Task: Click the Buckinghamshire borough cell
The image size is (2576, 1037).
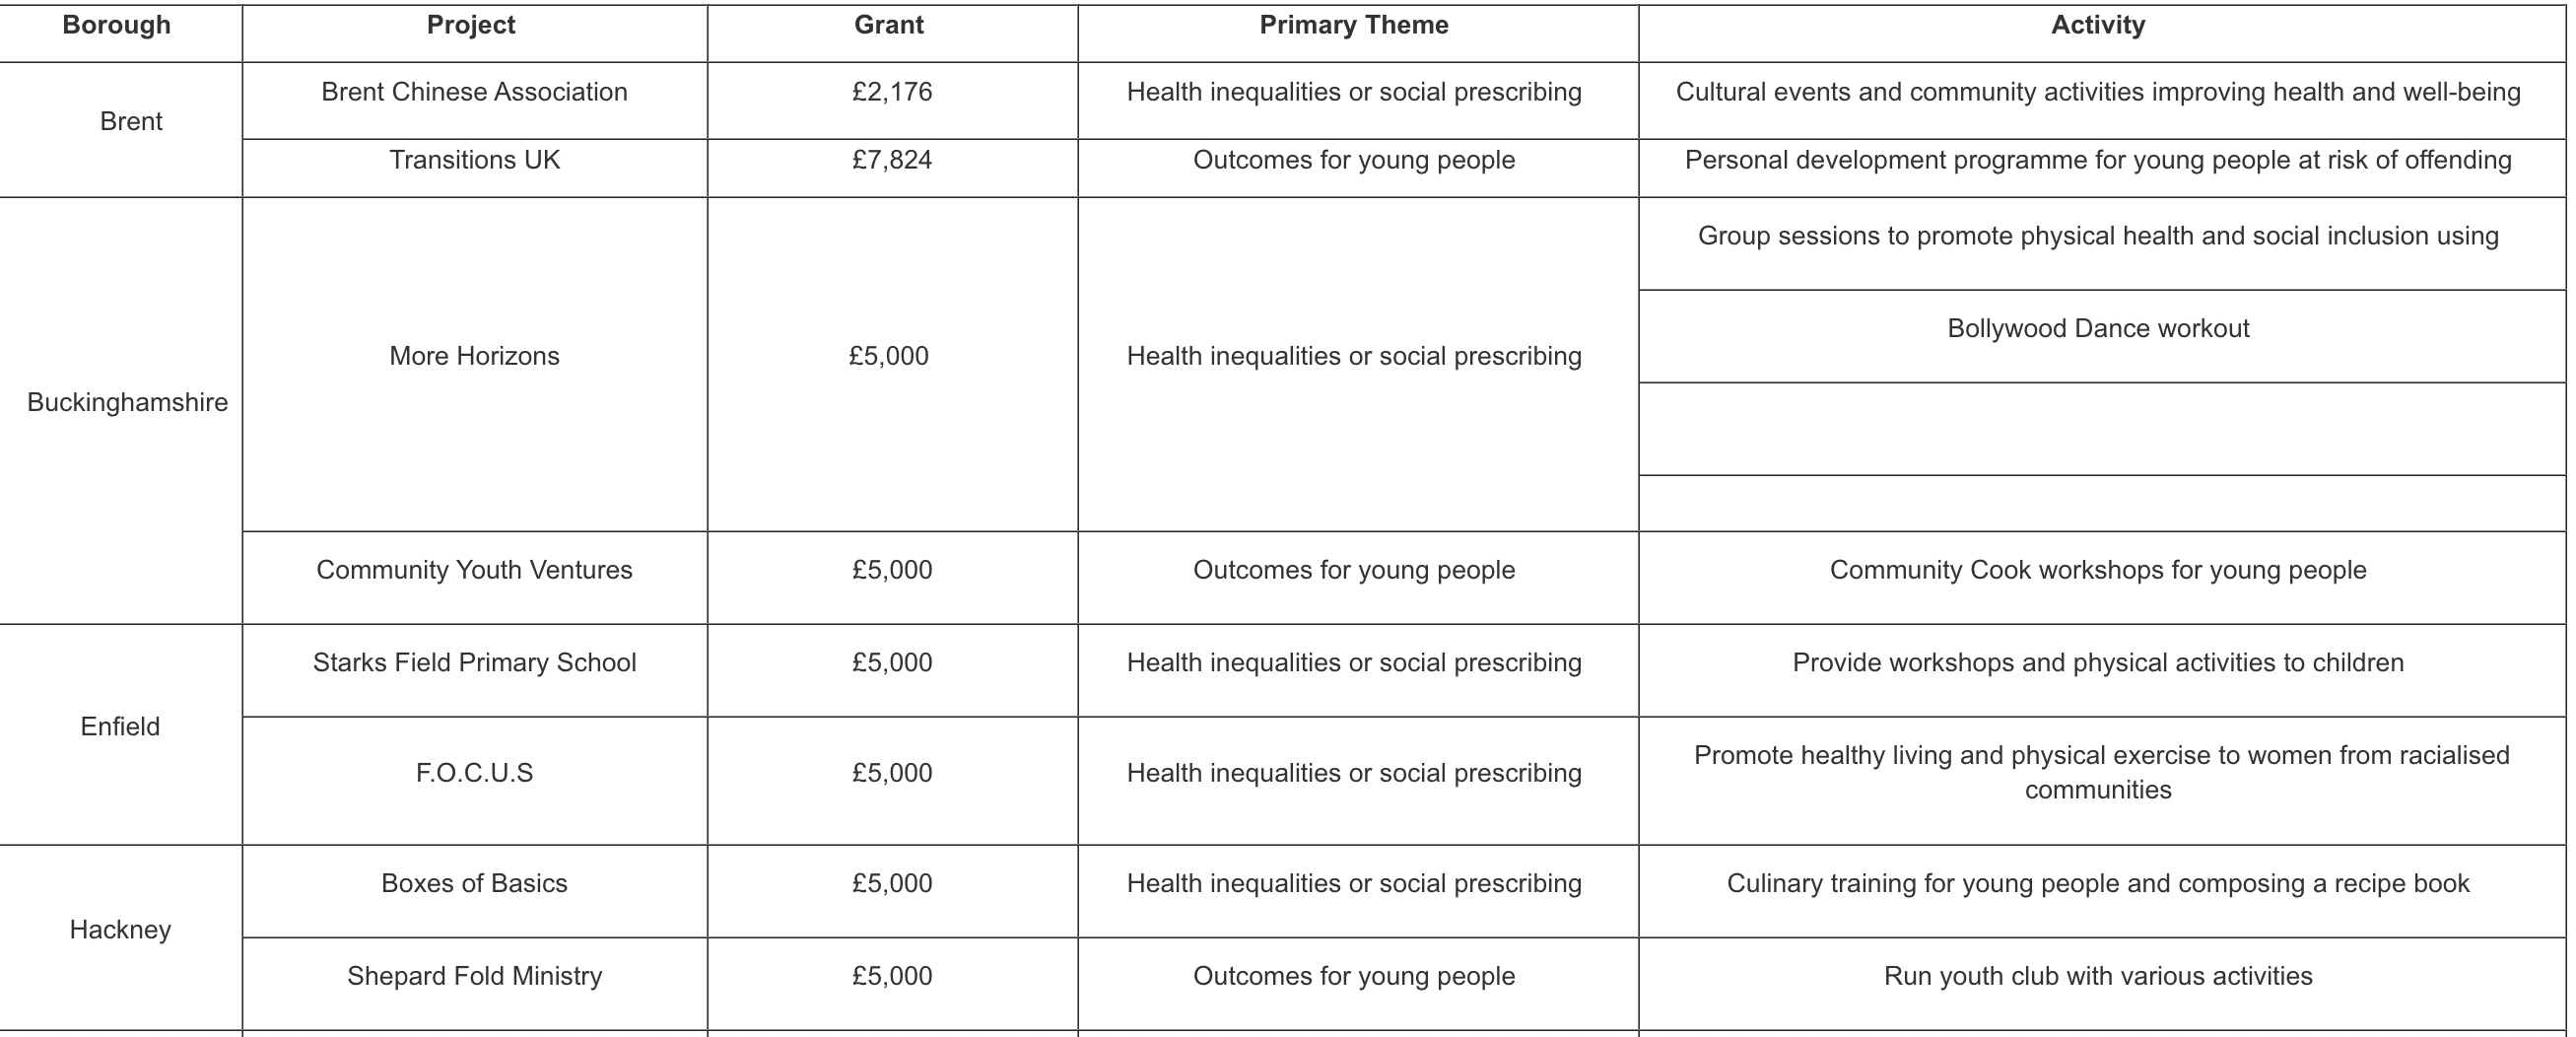Action: click(x=128, y=403)
